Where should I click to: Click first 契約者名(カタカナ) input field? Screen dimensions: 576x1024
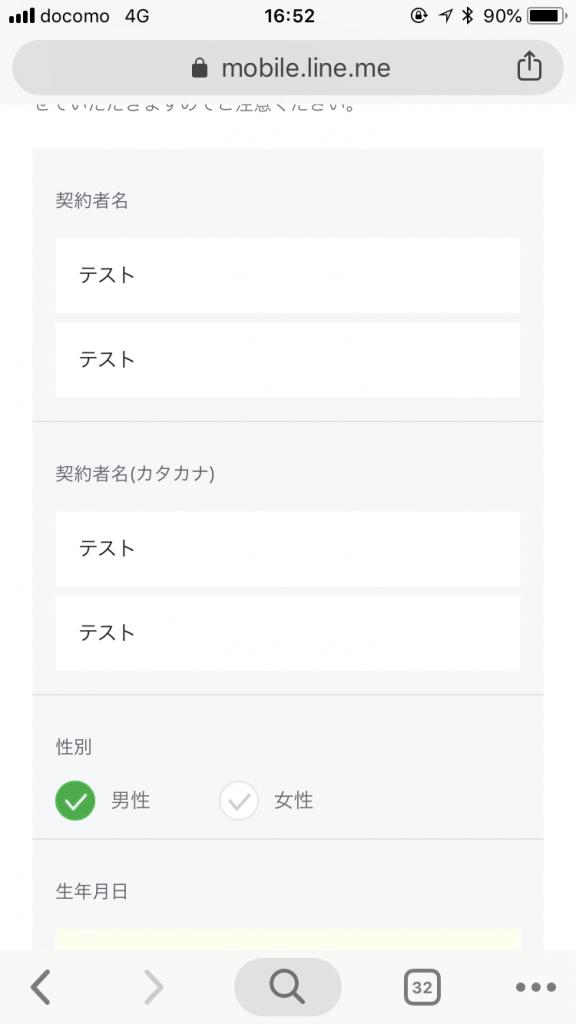pos(288,549)
